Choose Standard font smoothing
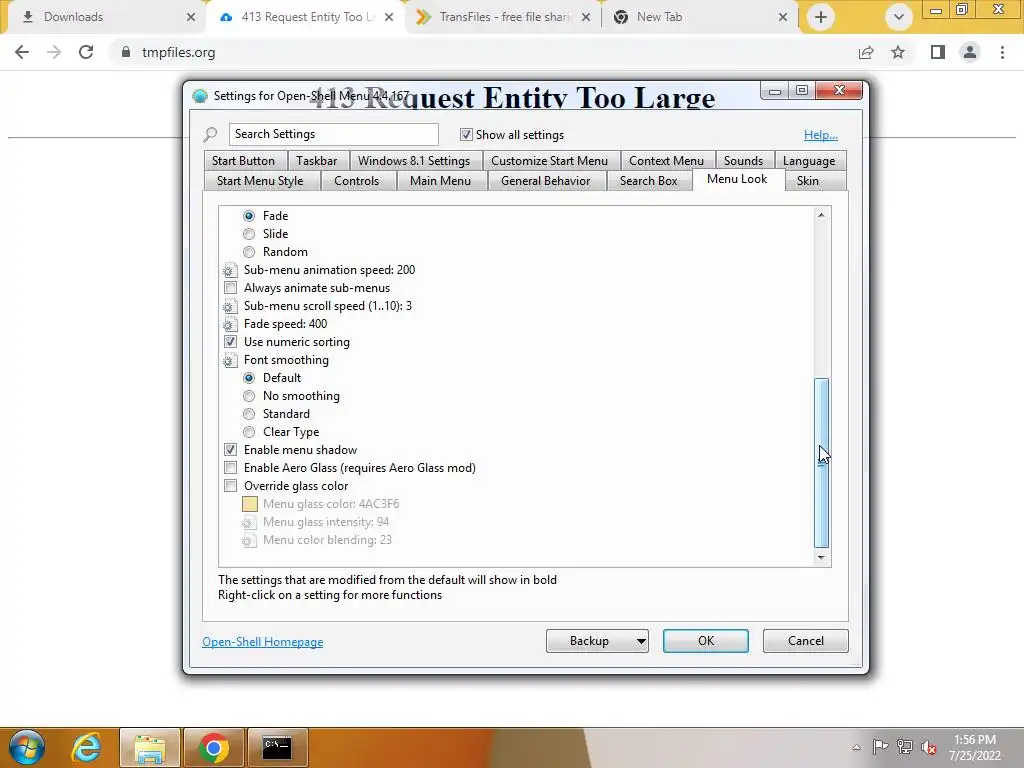 click(249, 414)
